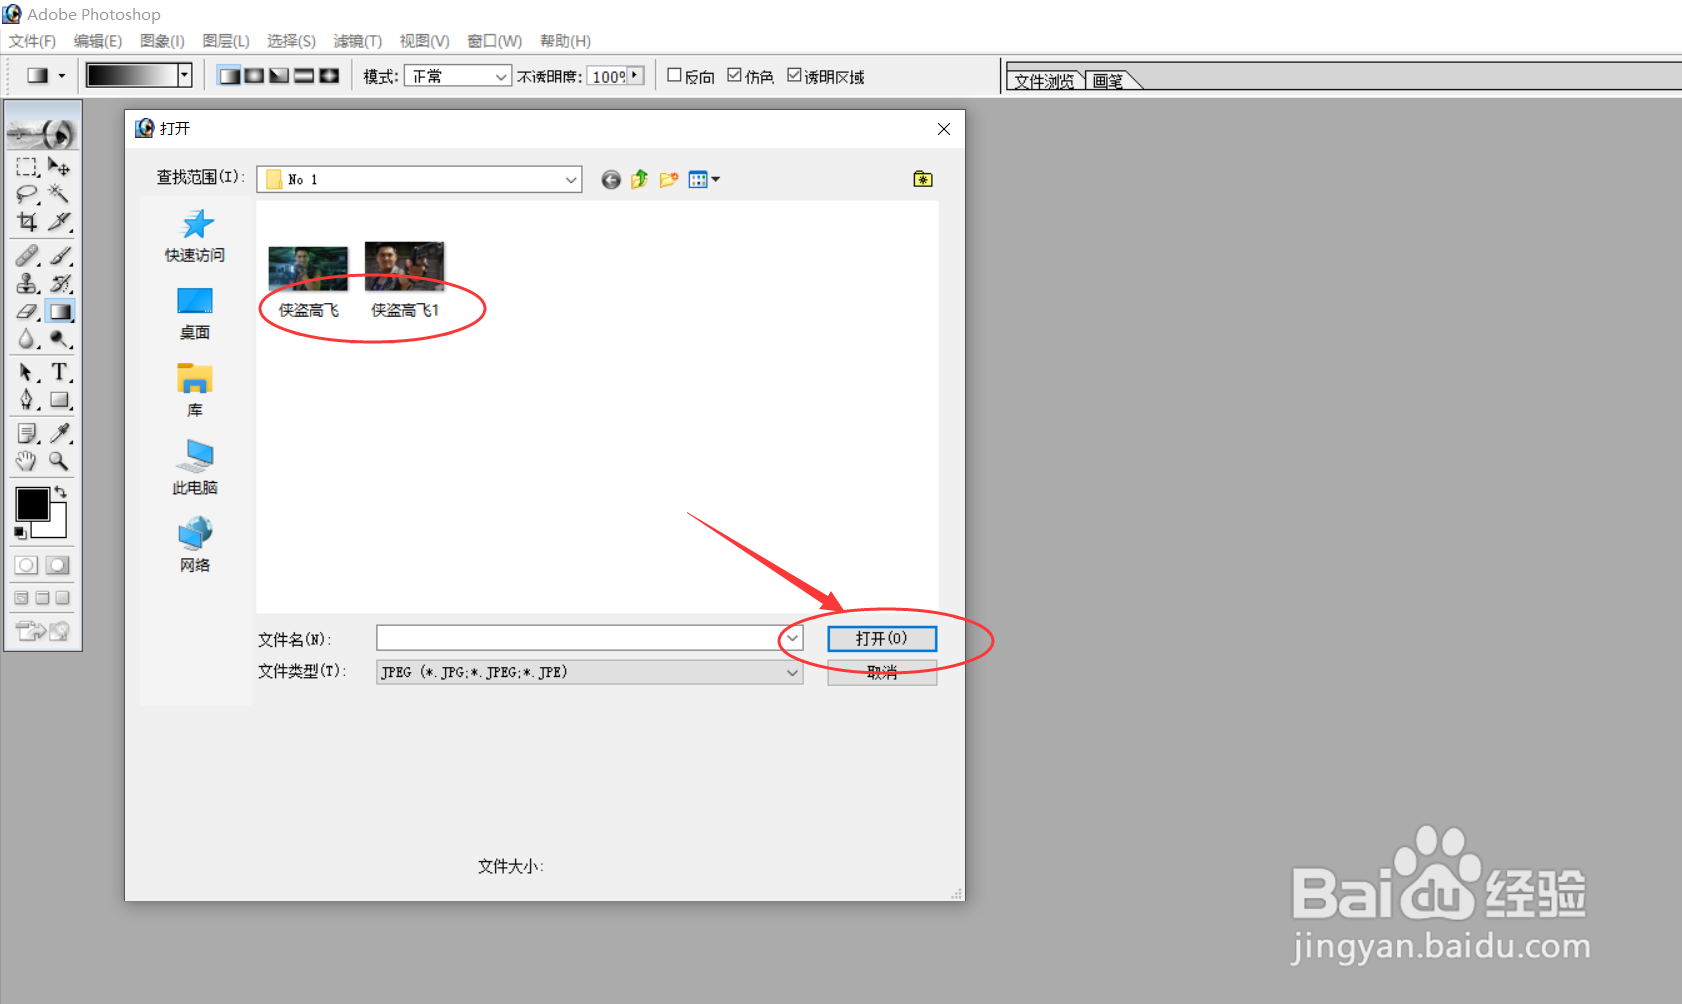Select the Hand tool
The width and height of the screenshot is (1682, 1004).
point(27,461)
